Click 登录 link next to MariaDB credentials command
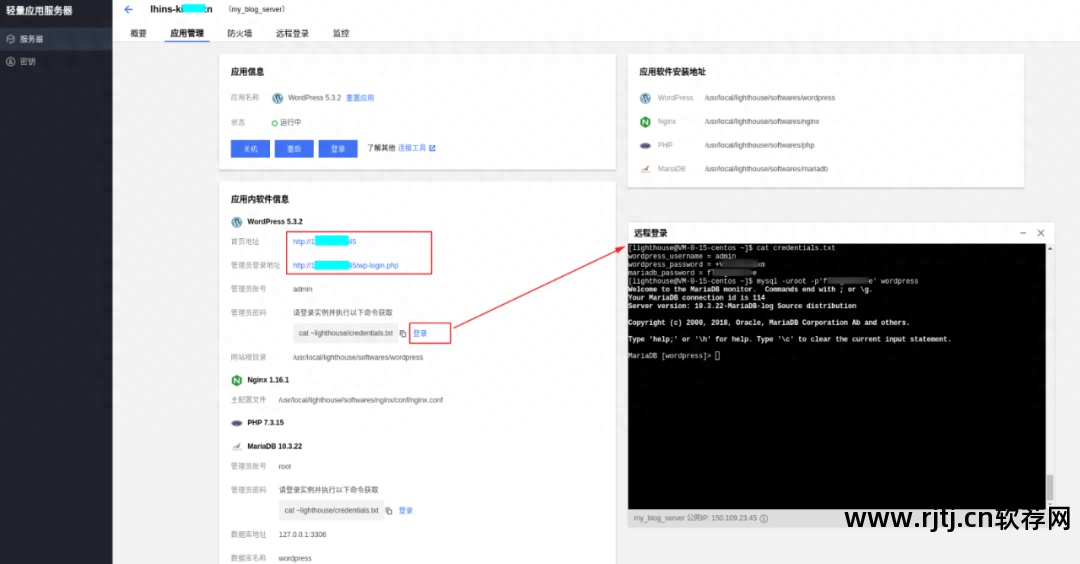 [406, 511]
